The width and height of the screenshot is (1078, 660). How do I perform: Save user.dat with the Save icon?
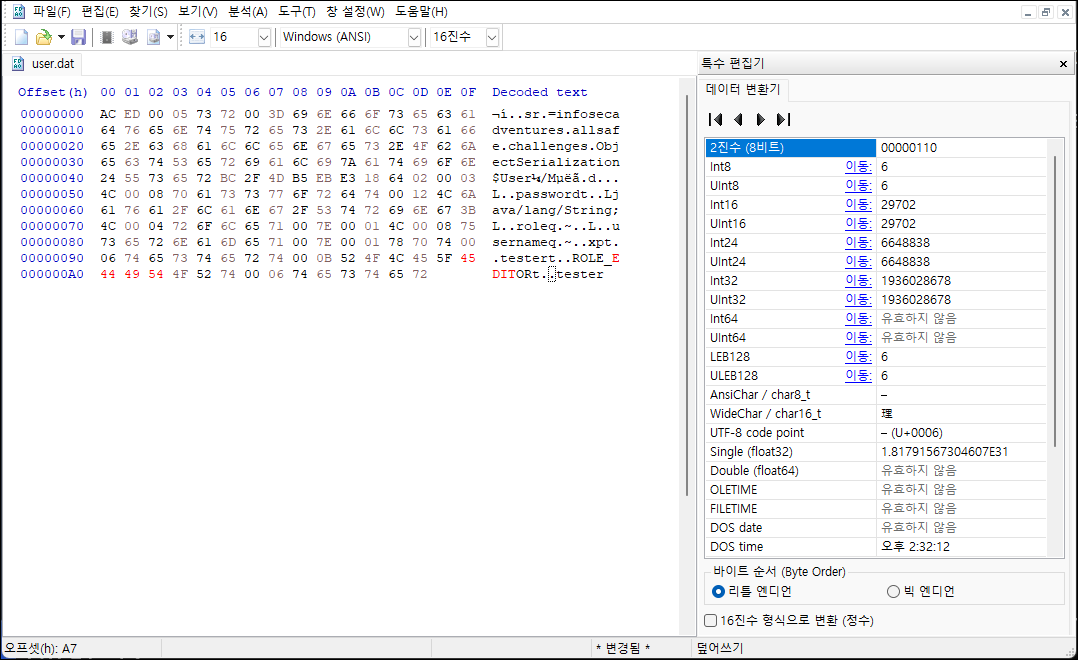click(78, 37)
